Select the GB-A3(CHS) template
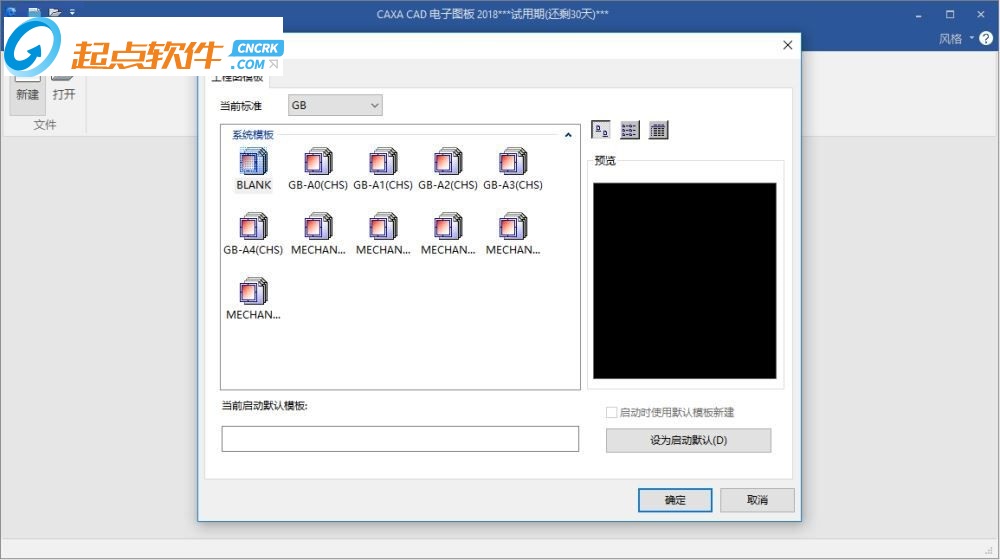Viewport: 1000px width, 560px height. pyautogui.click(x=513, y=169)
